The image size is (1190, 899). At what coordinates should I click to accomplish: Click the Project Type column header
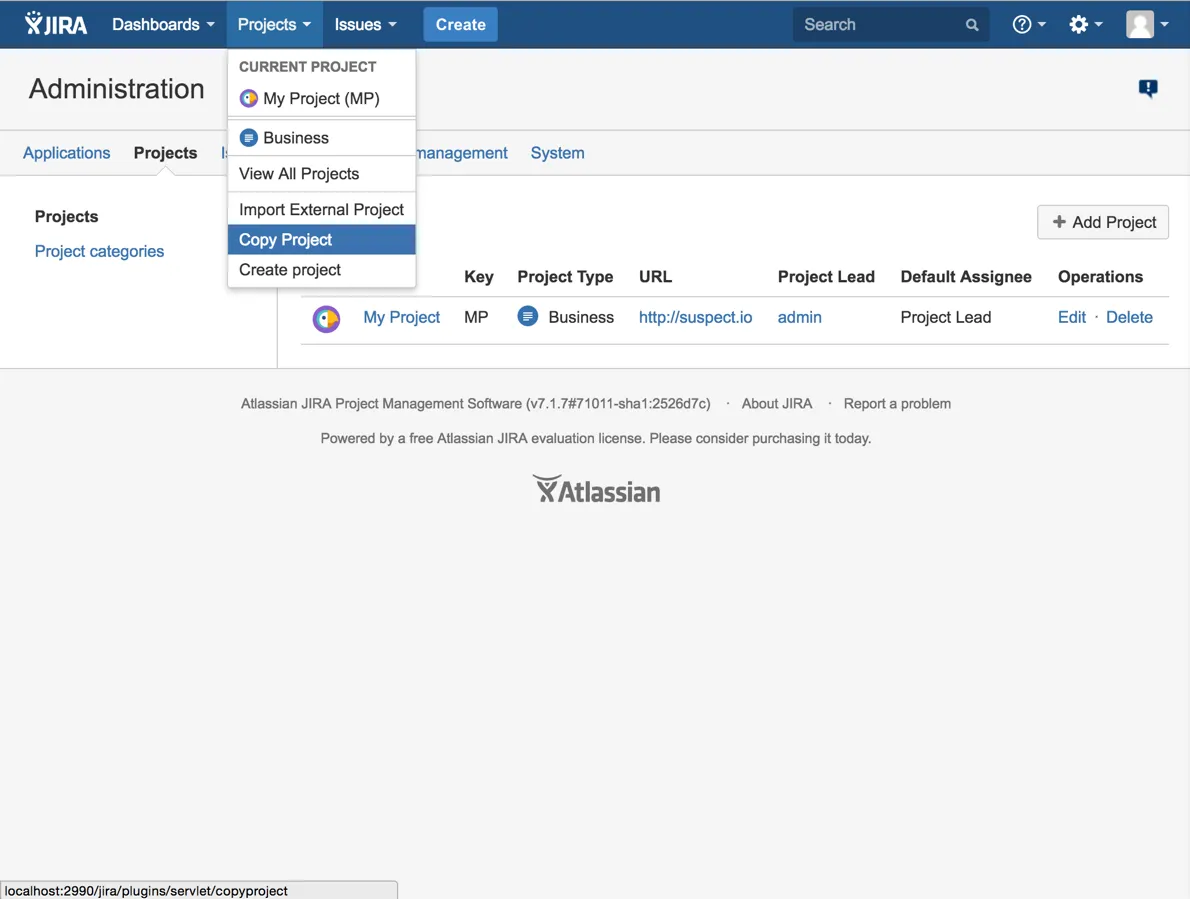[x=565, y=277]
